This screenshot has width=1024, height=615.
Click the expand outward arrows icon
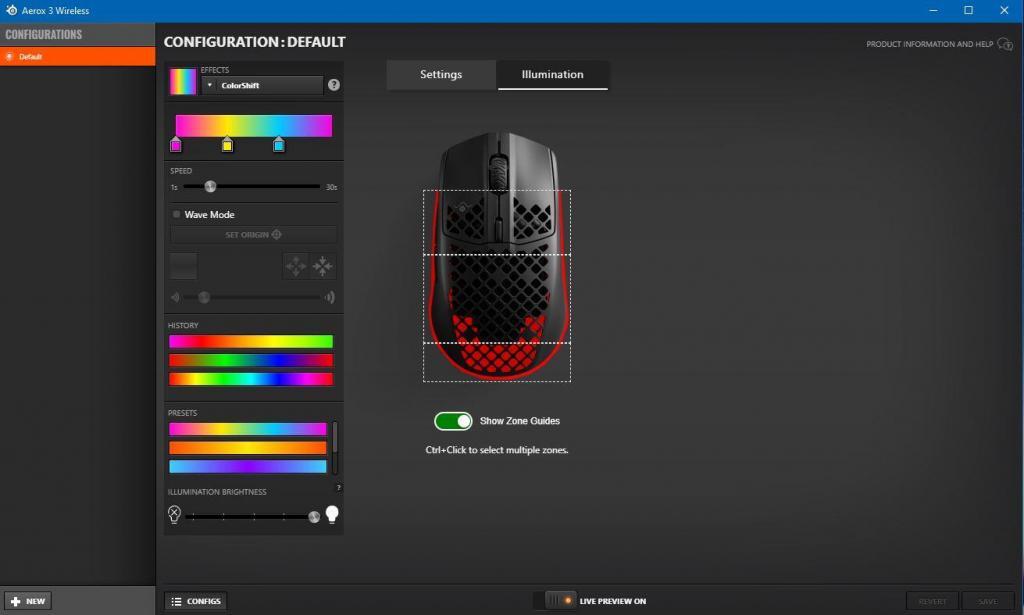[x=296, y=266]
